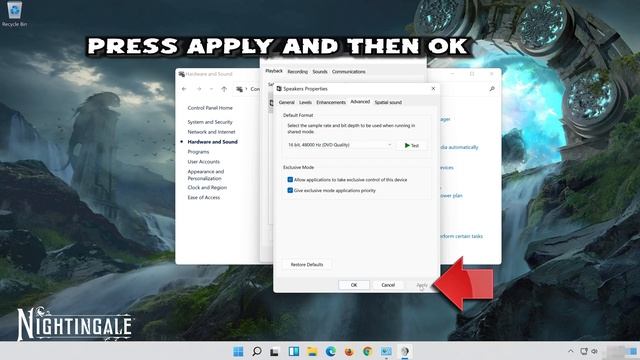This screenshot has width=640, height=360.
Task: Open Clock and Region category
Action: coord(207,188)
